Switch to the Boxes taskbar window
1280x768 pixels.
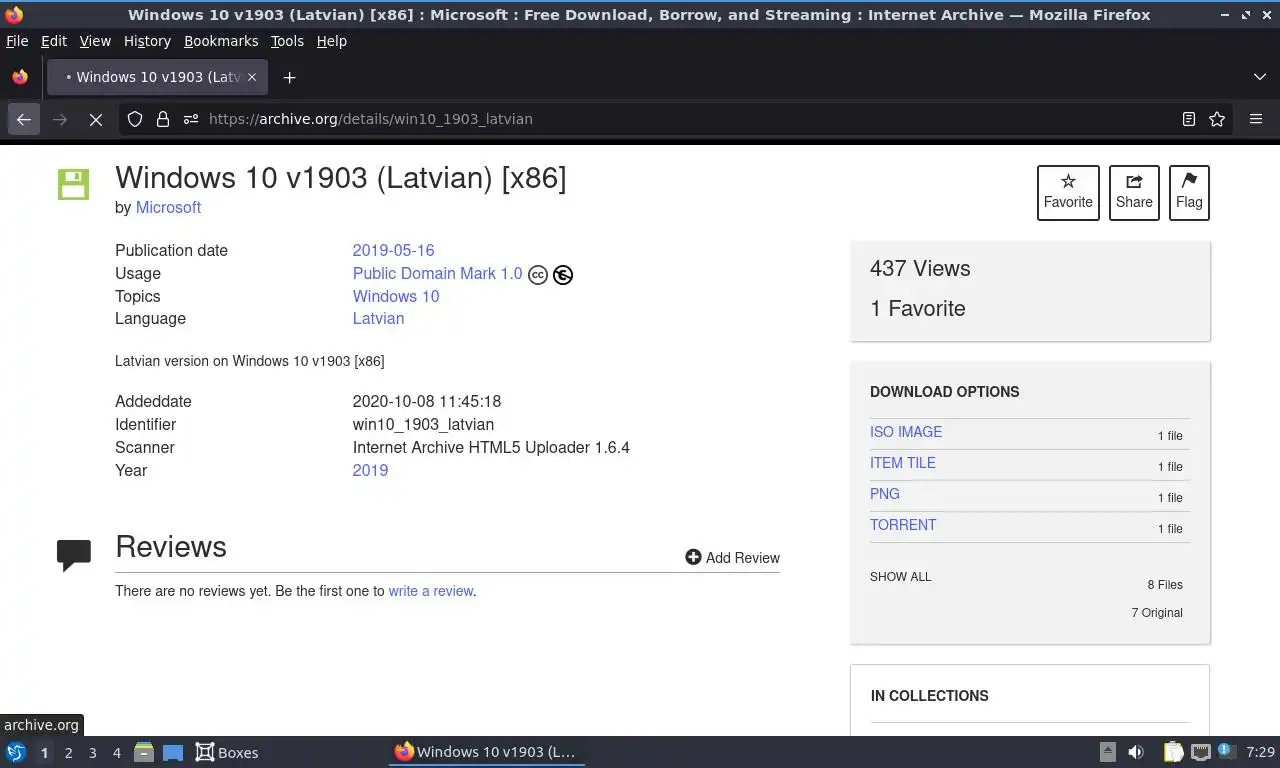227,752
